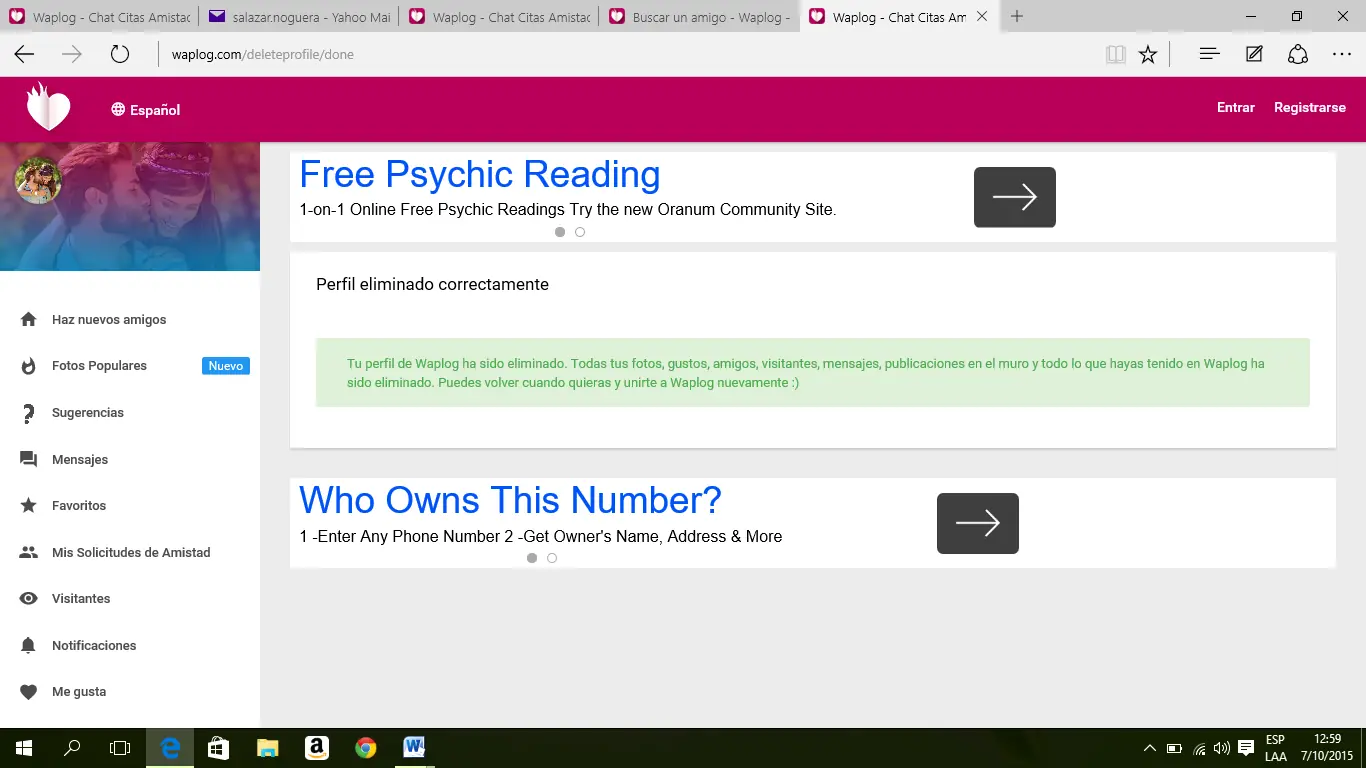Click the Make a Web Note pen icon
The width and height of the screenshot is (1366, 768).
[1254, 55]
